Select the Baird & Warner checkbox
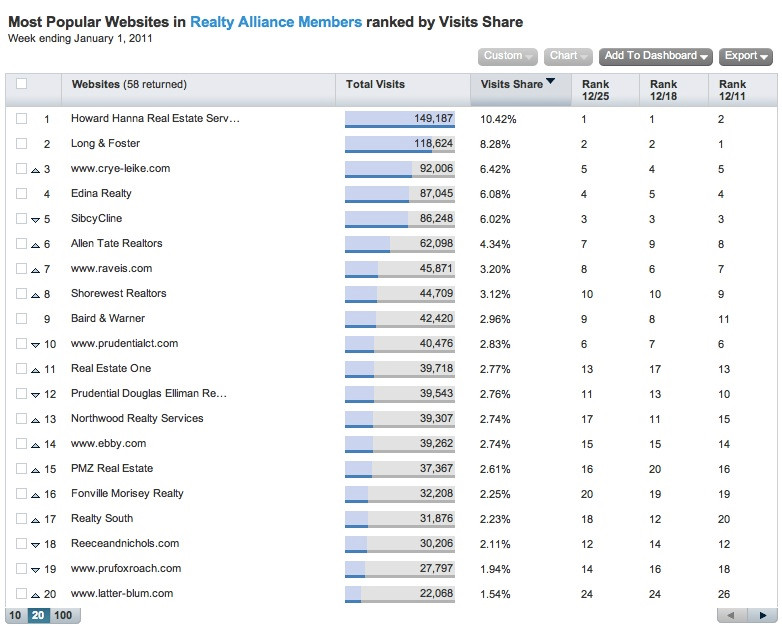Viewport: 782px width, 628px height. click(21, 318)
